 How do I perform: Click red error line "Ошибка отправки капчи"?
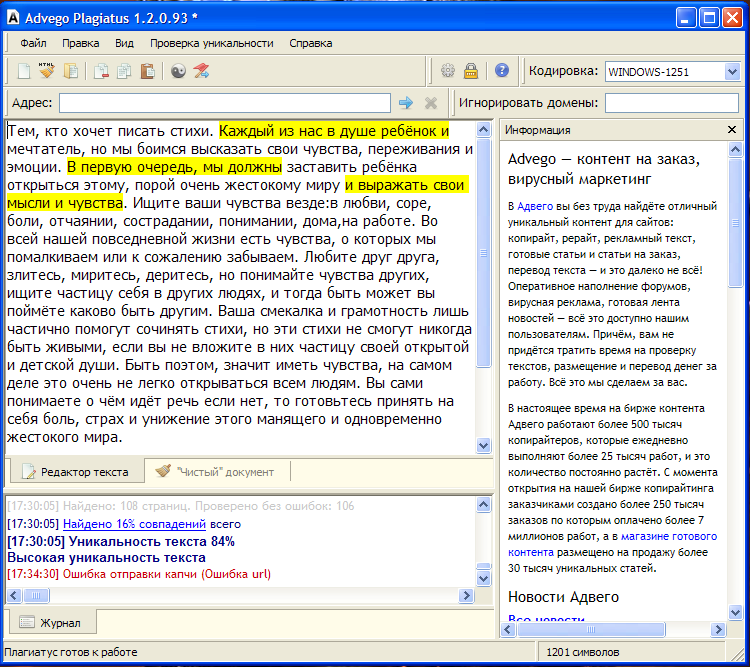pos(130,574)
